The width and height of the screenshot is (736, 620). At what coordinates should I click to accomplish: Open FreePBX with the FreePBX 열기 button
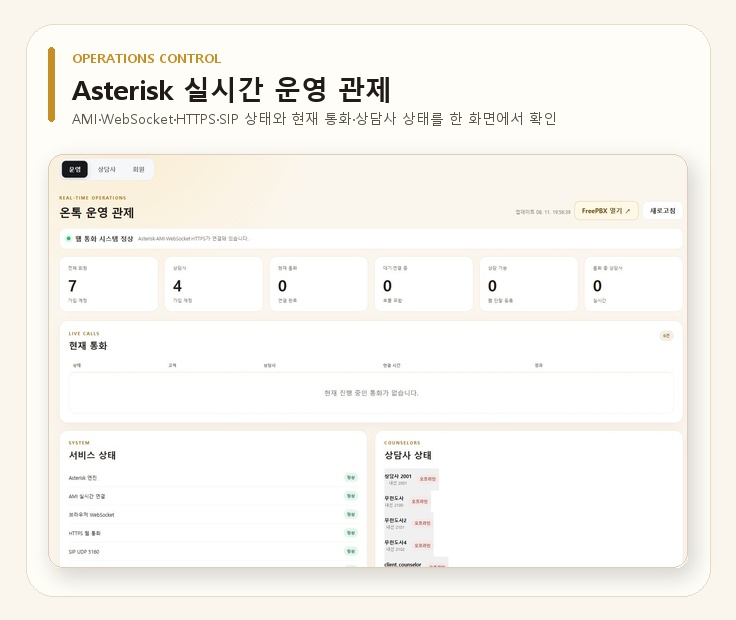pos(606,211)
